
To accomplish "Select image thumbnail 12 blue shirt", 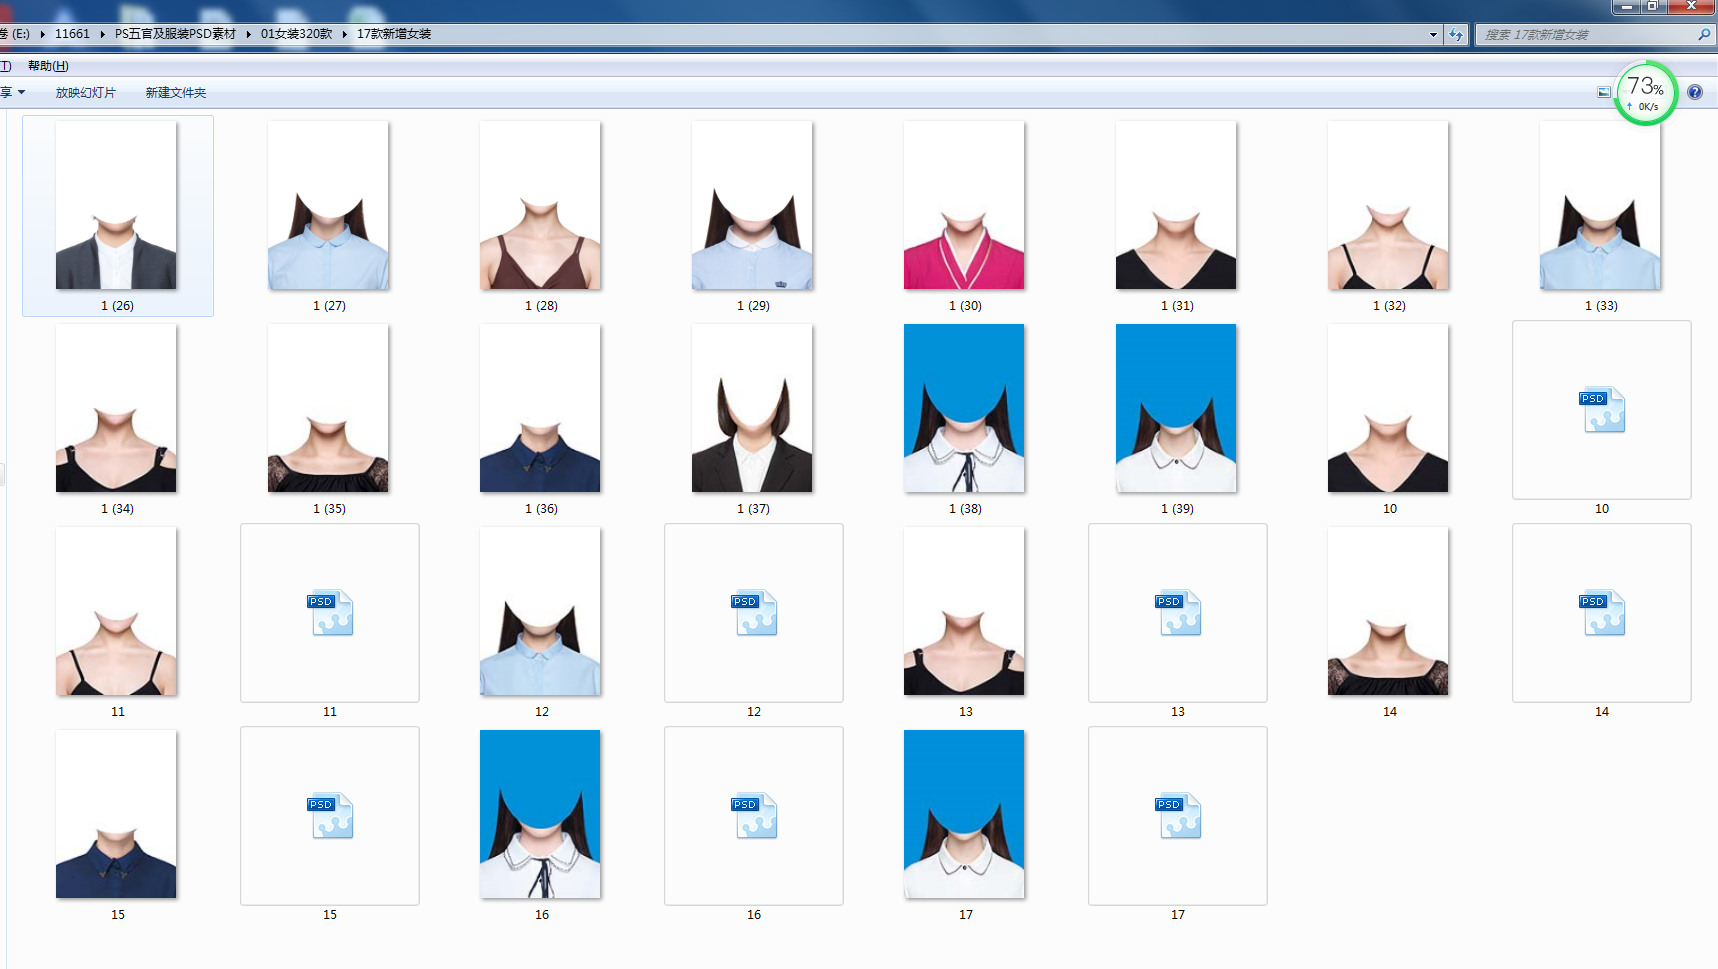I will tap(540, 611).
